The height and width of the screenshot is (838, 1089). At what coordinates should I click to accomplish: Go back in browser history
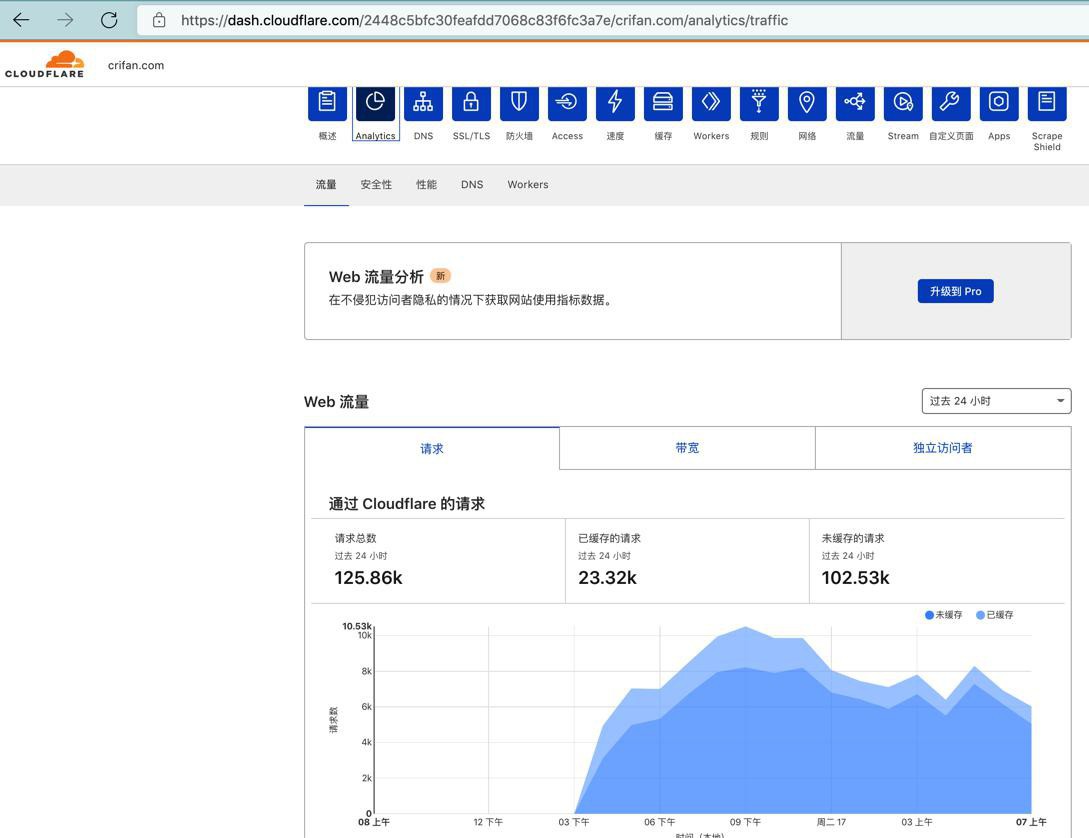(x=21, y=20)
